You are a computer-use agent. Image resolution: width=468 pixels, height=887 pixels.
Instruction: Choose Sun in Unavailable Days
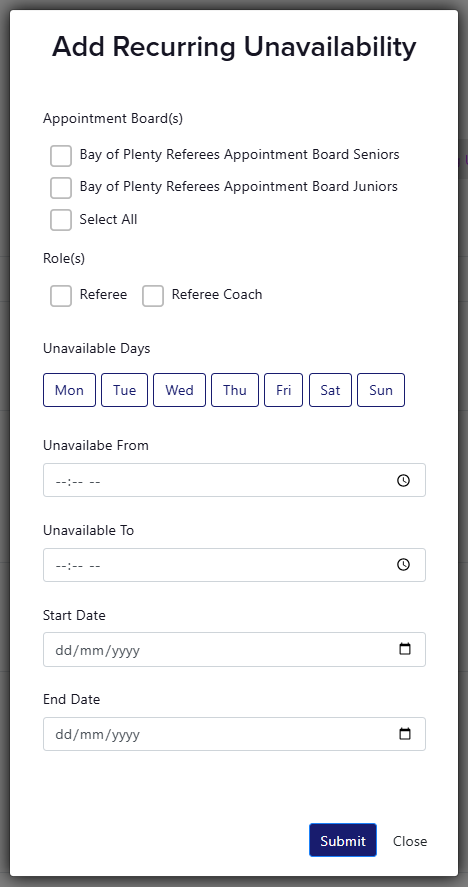(x=381, y=390)
